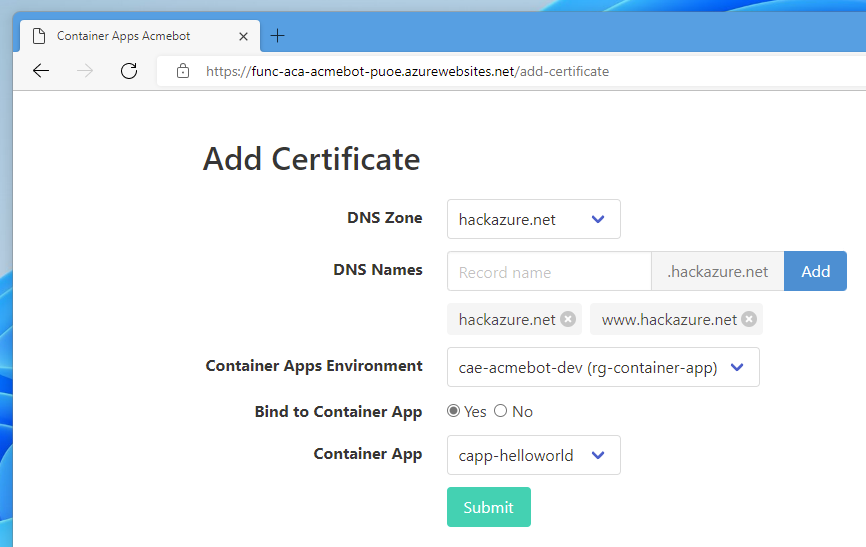The height and width of the screenshot is (547, 866).
Task: Focus the address bar URL
Action: click(x=407, y=71)
